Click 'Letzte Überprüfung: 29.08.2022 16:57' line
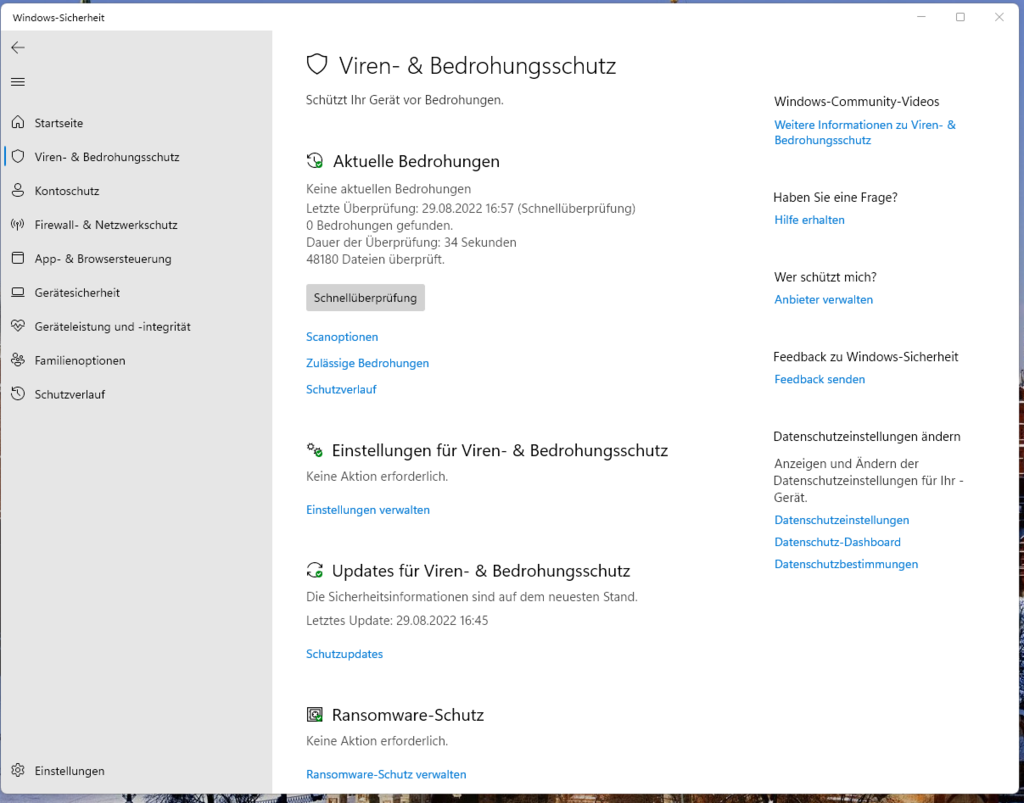Image resolution: width=1024 pixels, height=803 pixels. [x=470, y=208]
